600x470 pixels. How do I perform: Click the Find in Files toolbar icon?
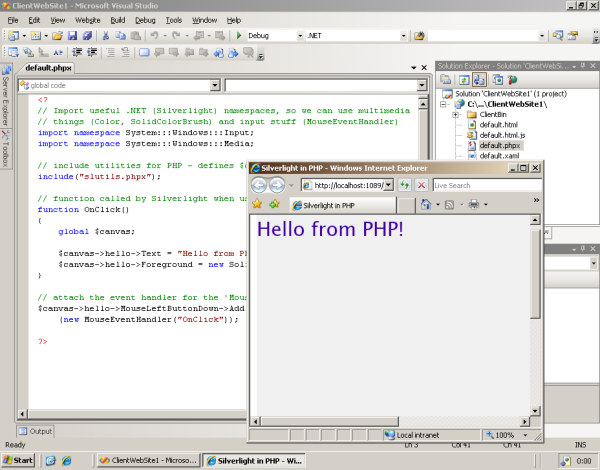click(x=419, y=36)
